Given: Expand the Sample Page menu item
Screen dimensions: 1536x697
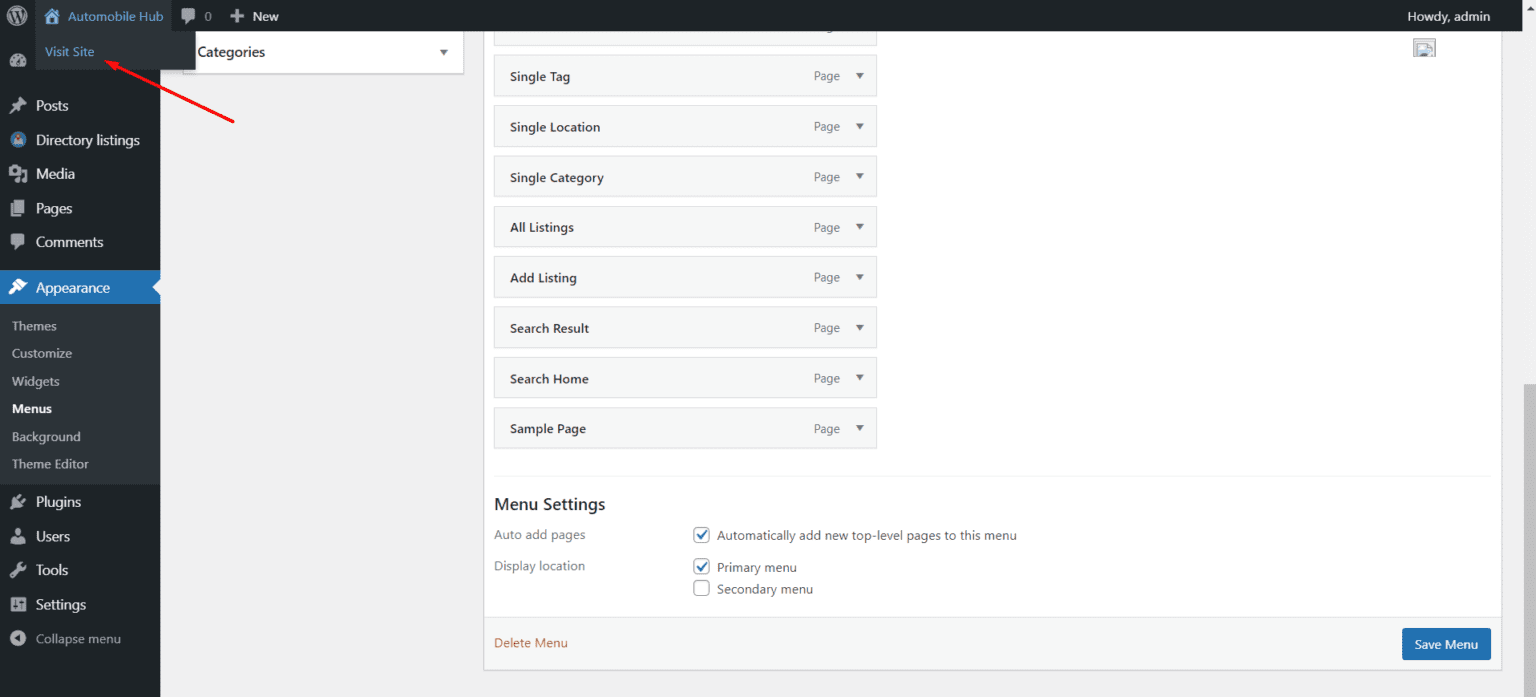Looking at the screenshot, I should coord(860,428).
